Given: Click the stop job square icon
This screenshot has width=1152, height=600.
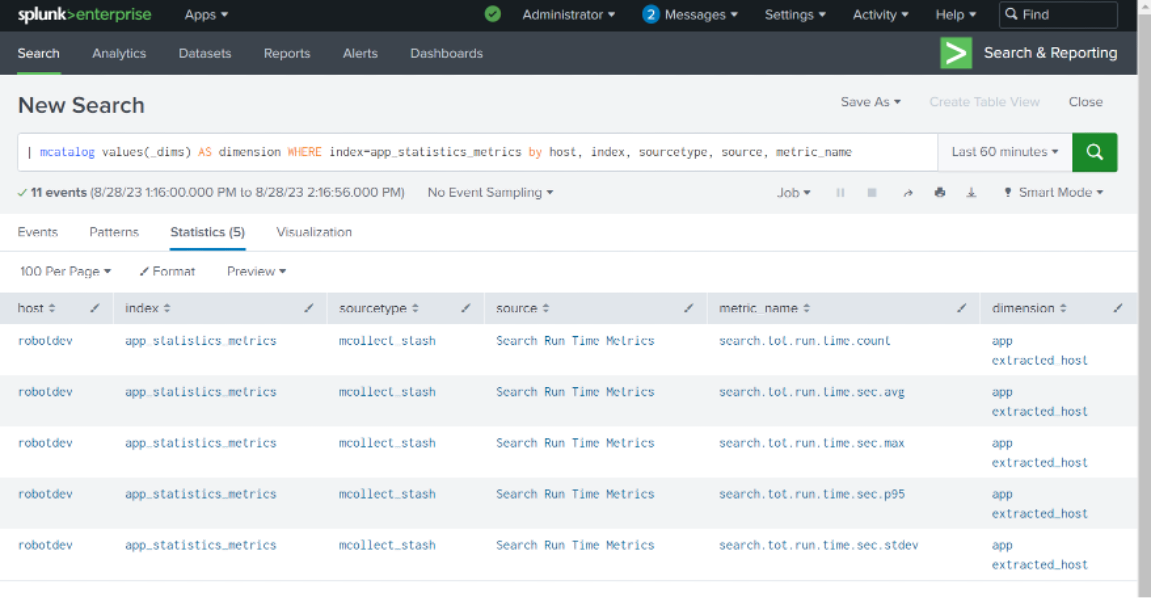Looking at the screenshot, I should tap(872, 192).
